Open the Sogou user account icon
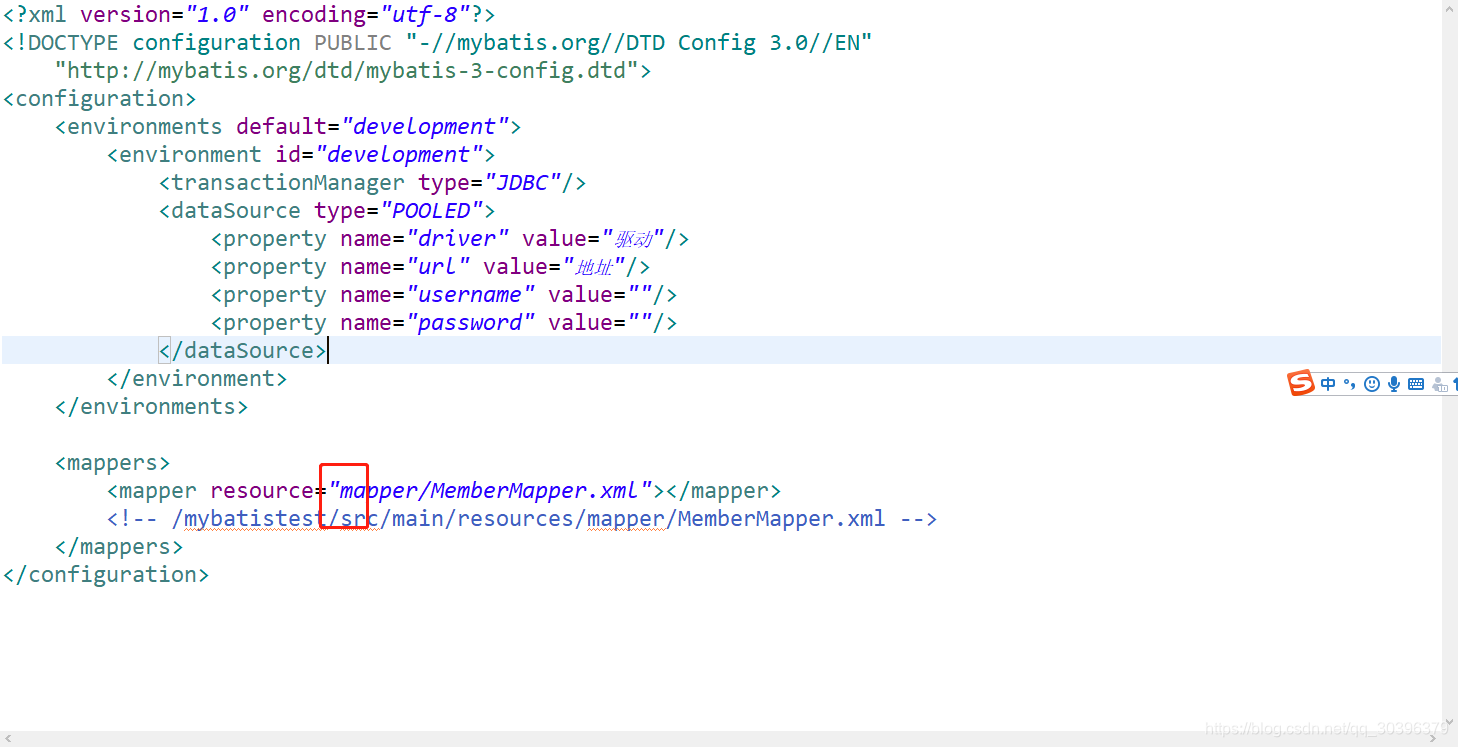Screen dimensions: 1458x747 point(1440,384)
